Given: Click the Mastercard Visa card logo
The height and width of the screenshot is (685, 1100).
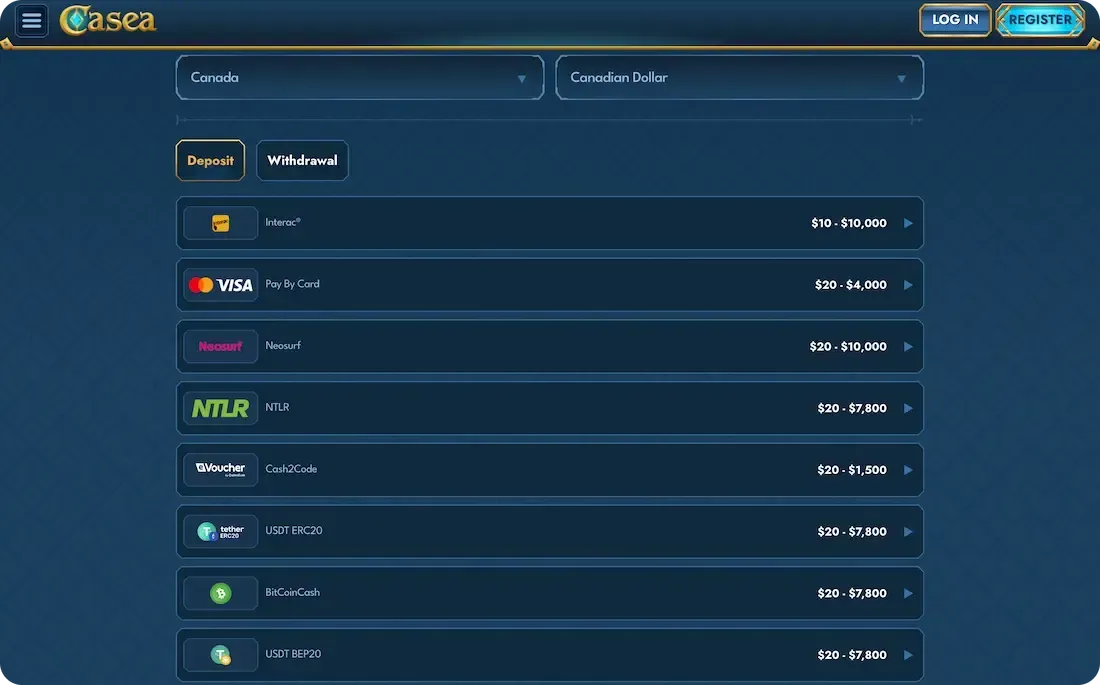Looking at the screenshot, I should click(221, 285).
